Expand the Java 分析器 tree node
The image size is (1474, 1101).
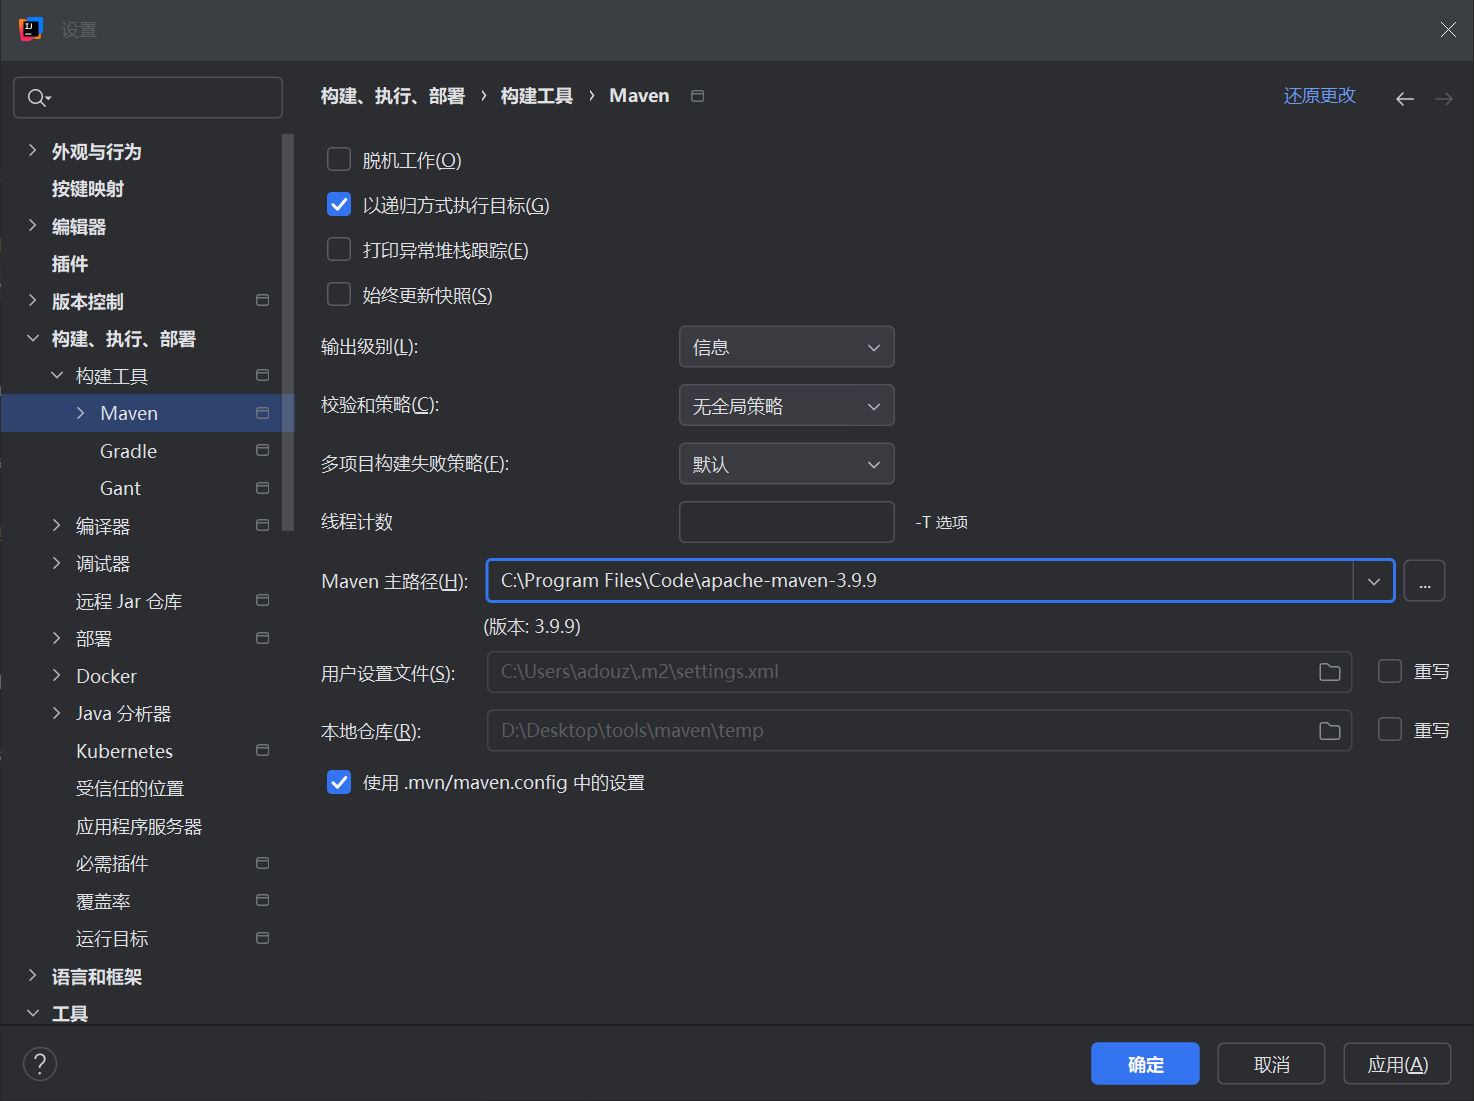(57, 713)
